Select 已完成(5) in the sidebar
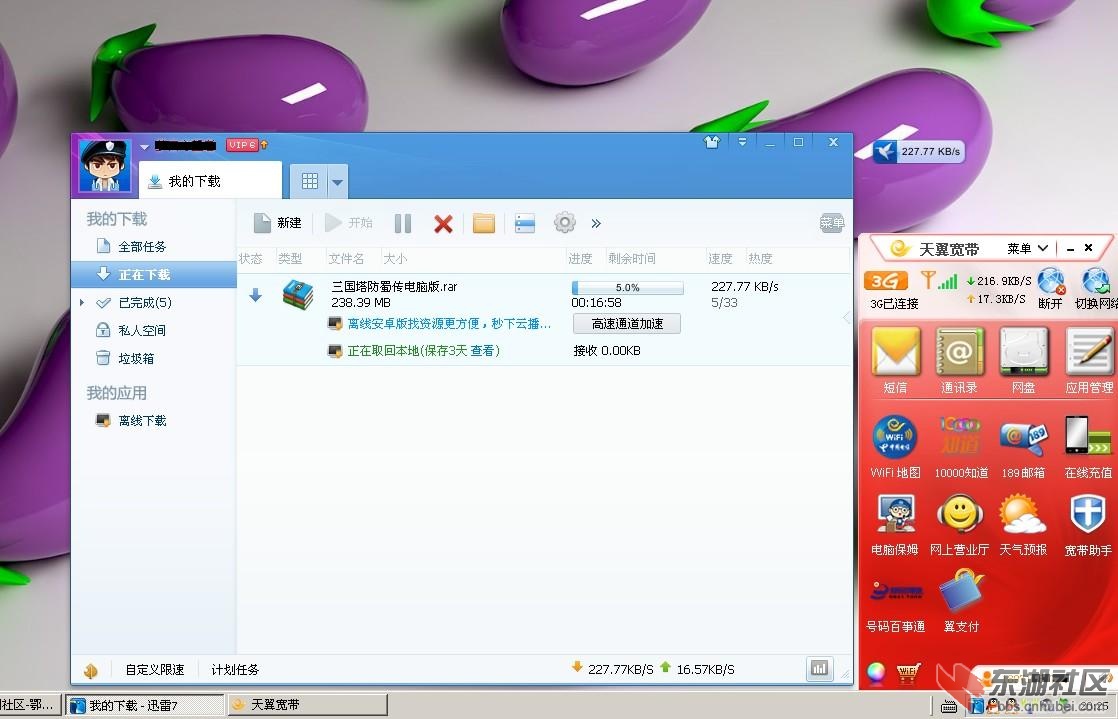 coord(145,302)
